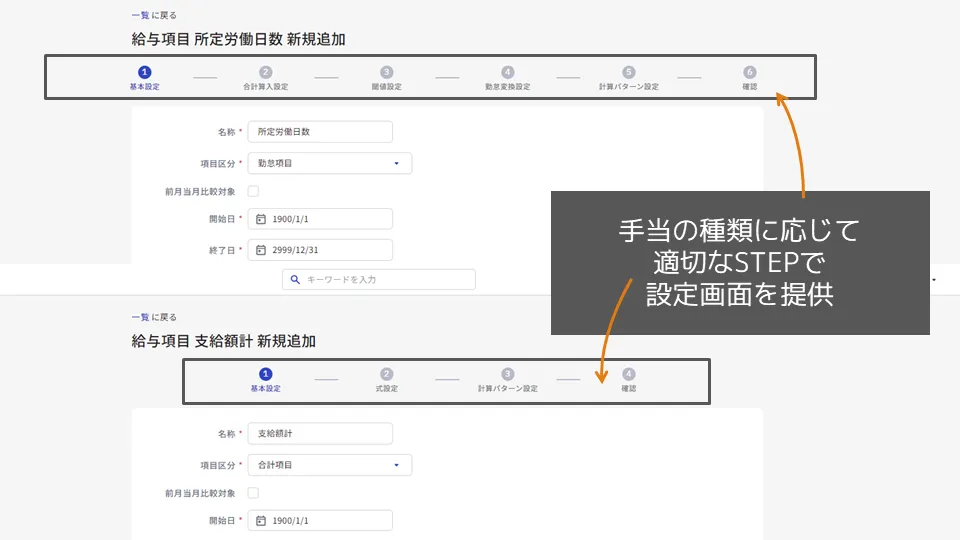960x540 pixels.
Task: Open calendar icon for 支給額計 開始日
Action: [261, 521]
